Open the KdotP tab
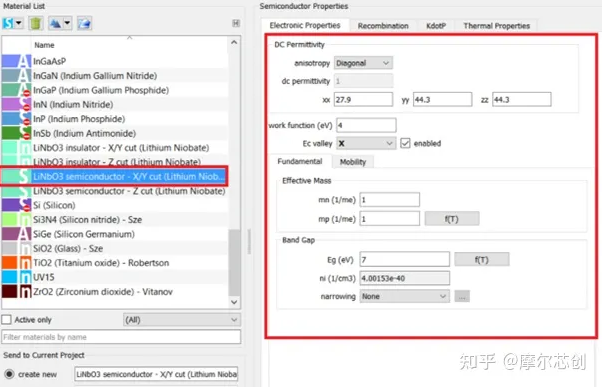The width and height of the screenshot is (602, 387). (436, 26)
